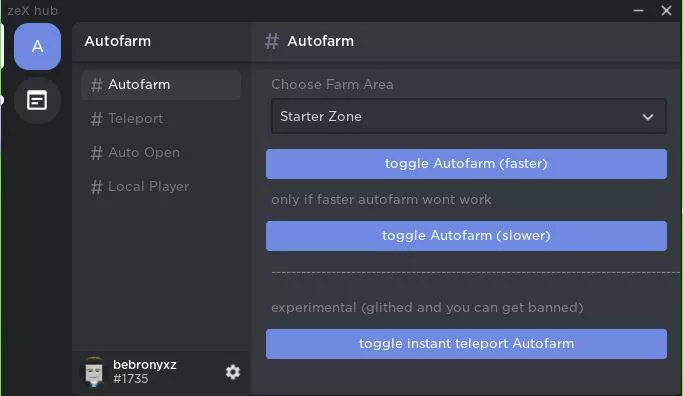
Task: Toggle Autofarm (faster) button
Action: pyautogui.click(x=466, y=164)
